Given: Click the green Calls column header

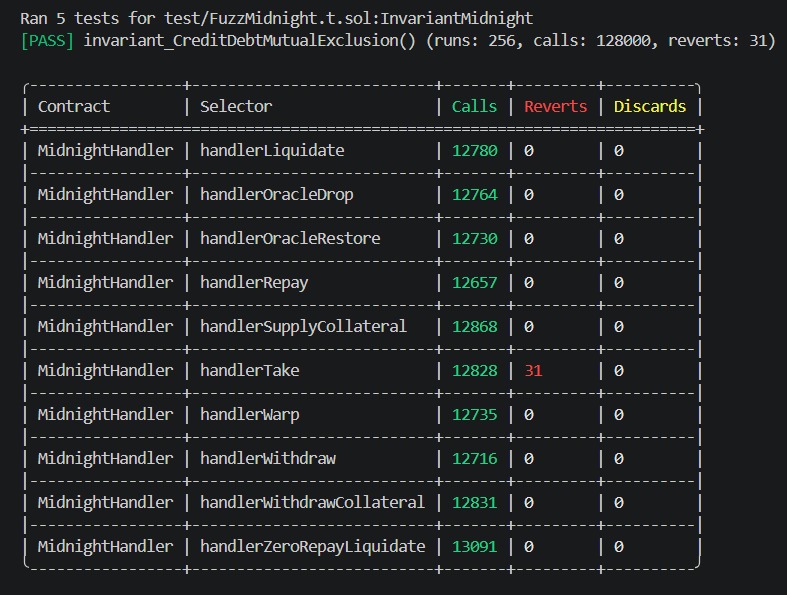Looking at the screenshot, I should tap(474, 106).
